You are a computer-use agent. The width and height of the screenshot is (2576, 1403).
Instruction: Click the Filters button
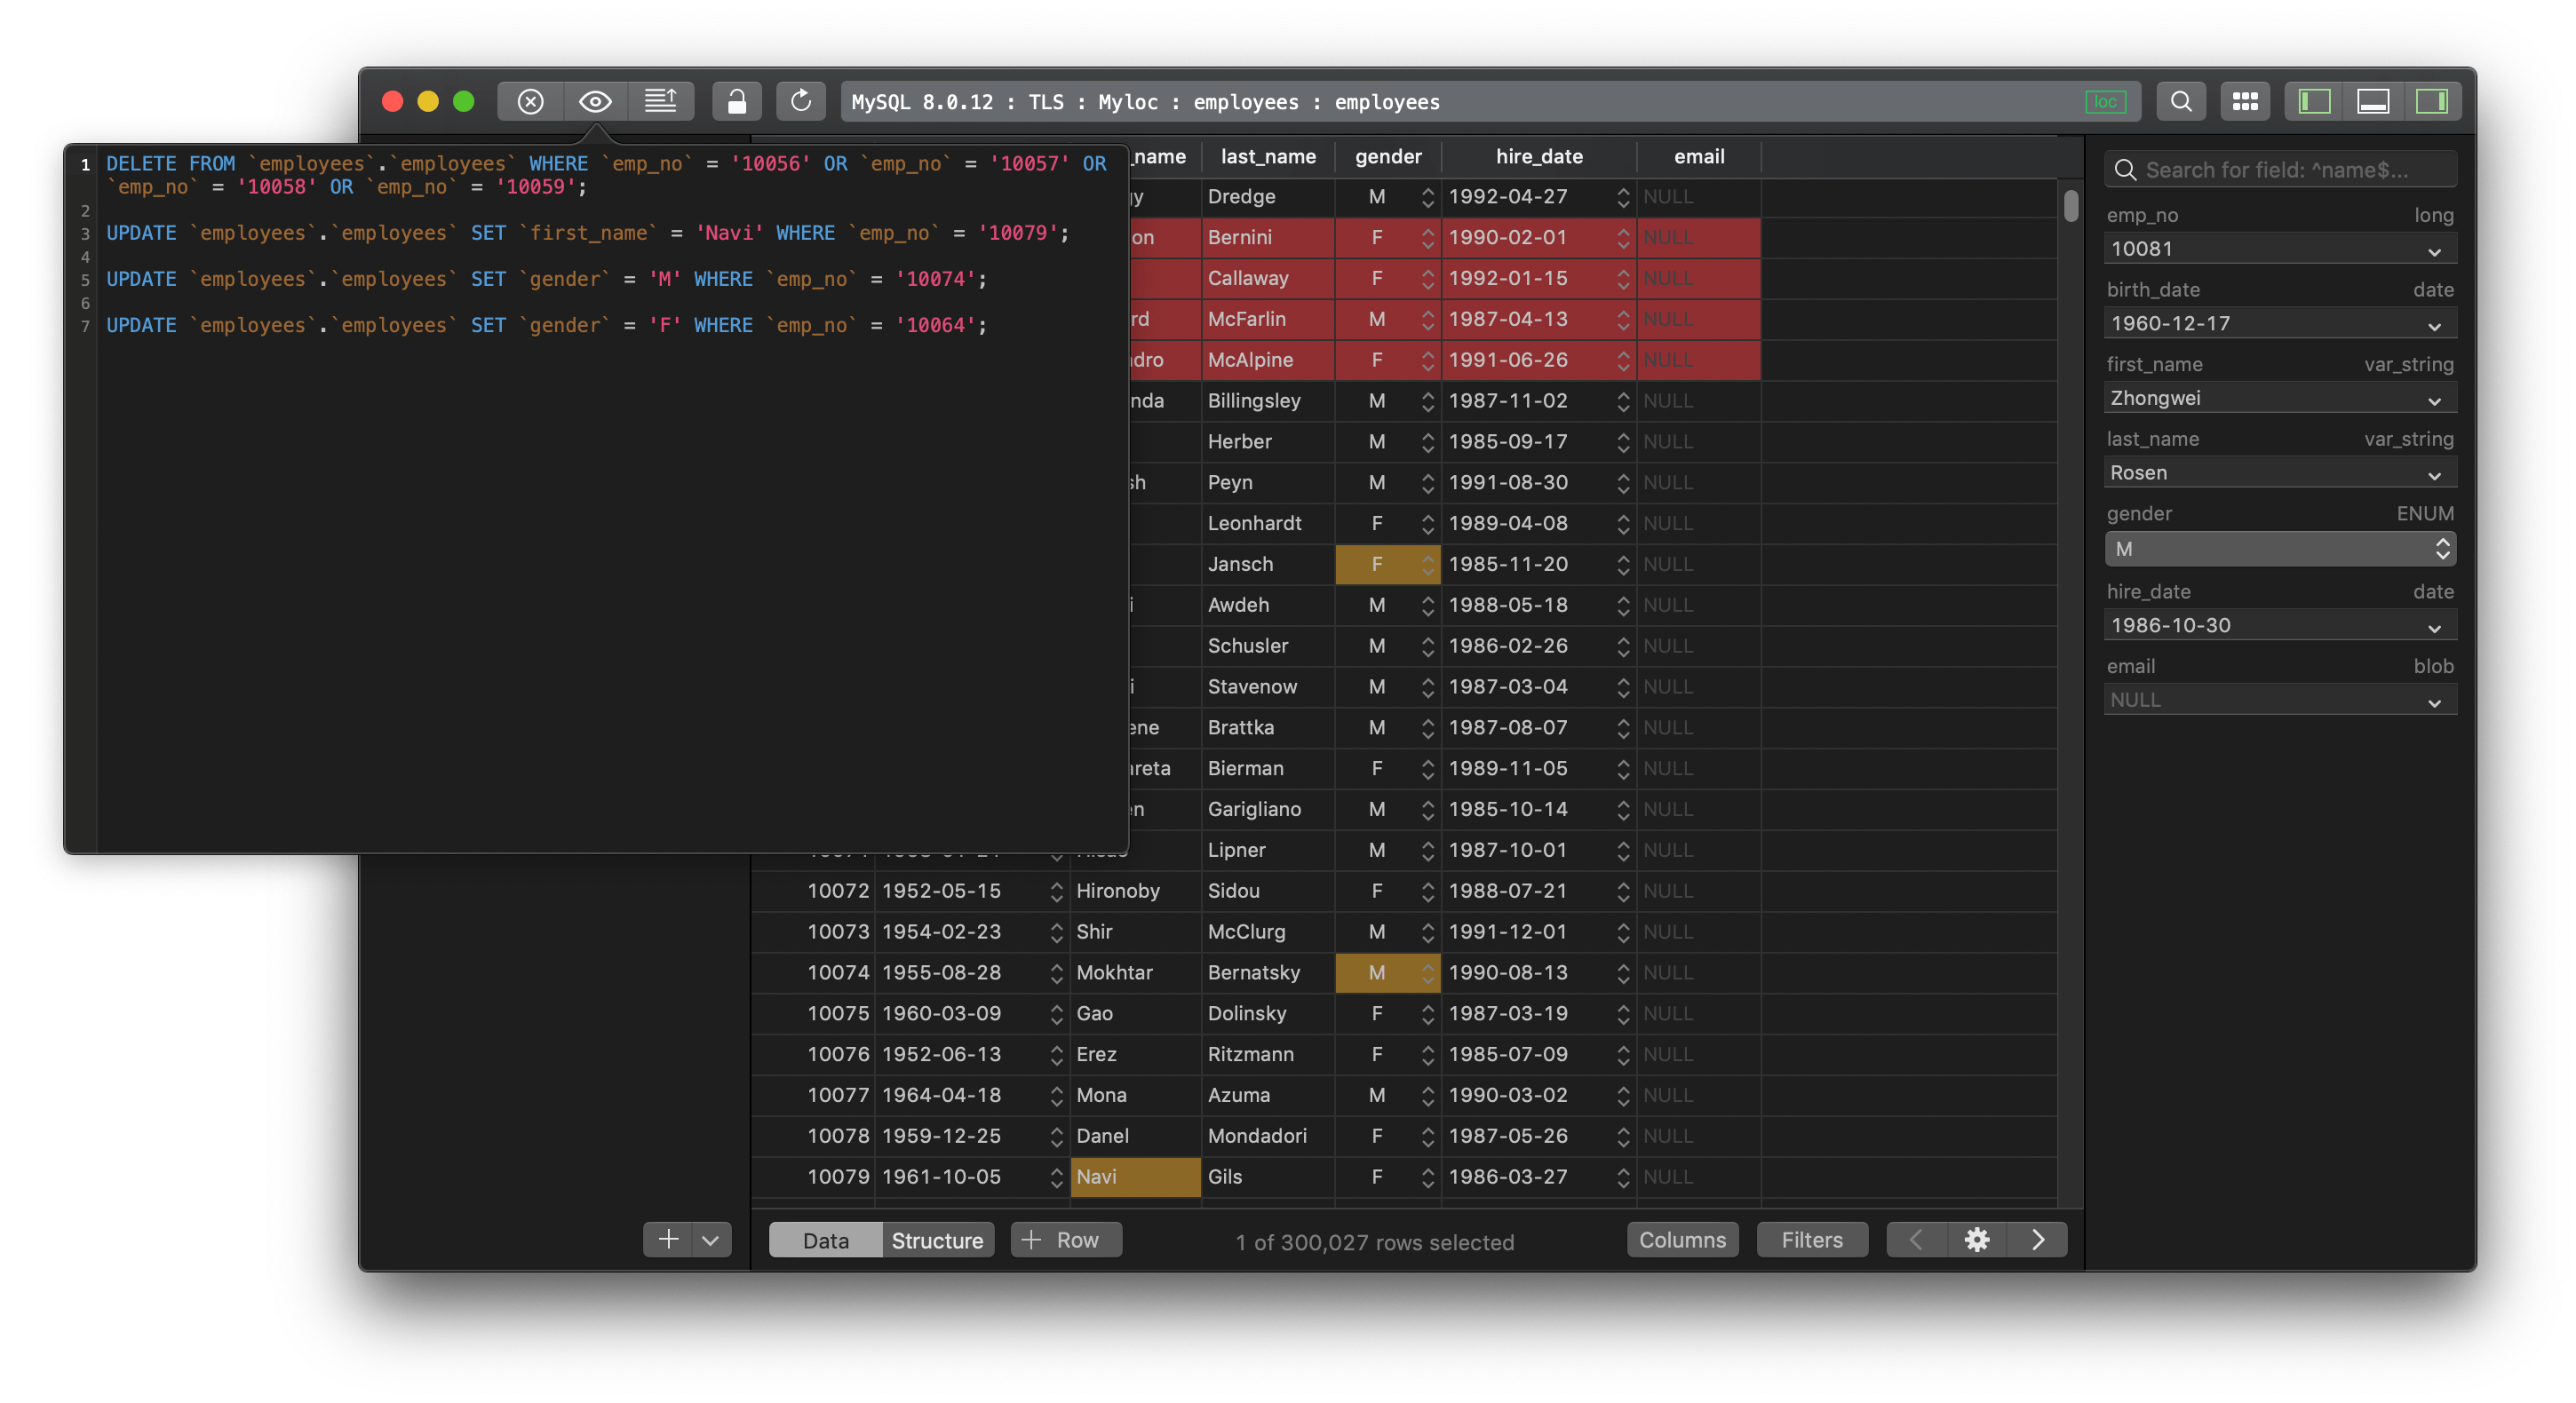1811,1240
